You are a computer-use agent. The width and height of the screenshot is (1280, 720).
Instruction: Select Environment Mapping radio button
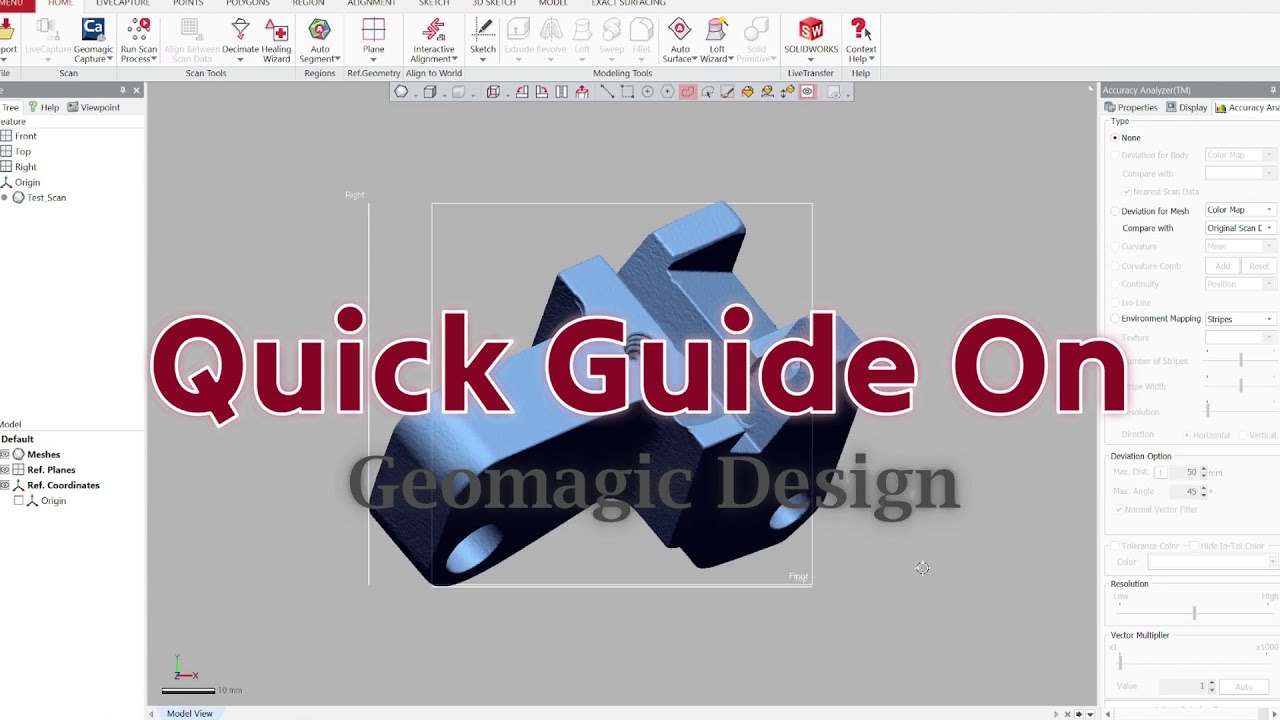tap(1115, 319)
